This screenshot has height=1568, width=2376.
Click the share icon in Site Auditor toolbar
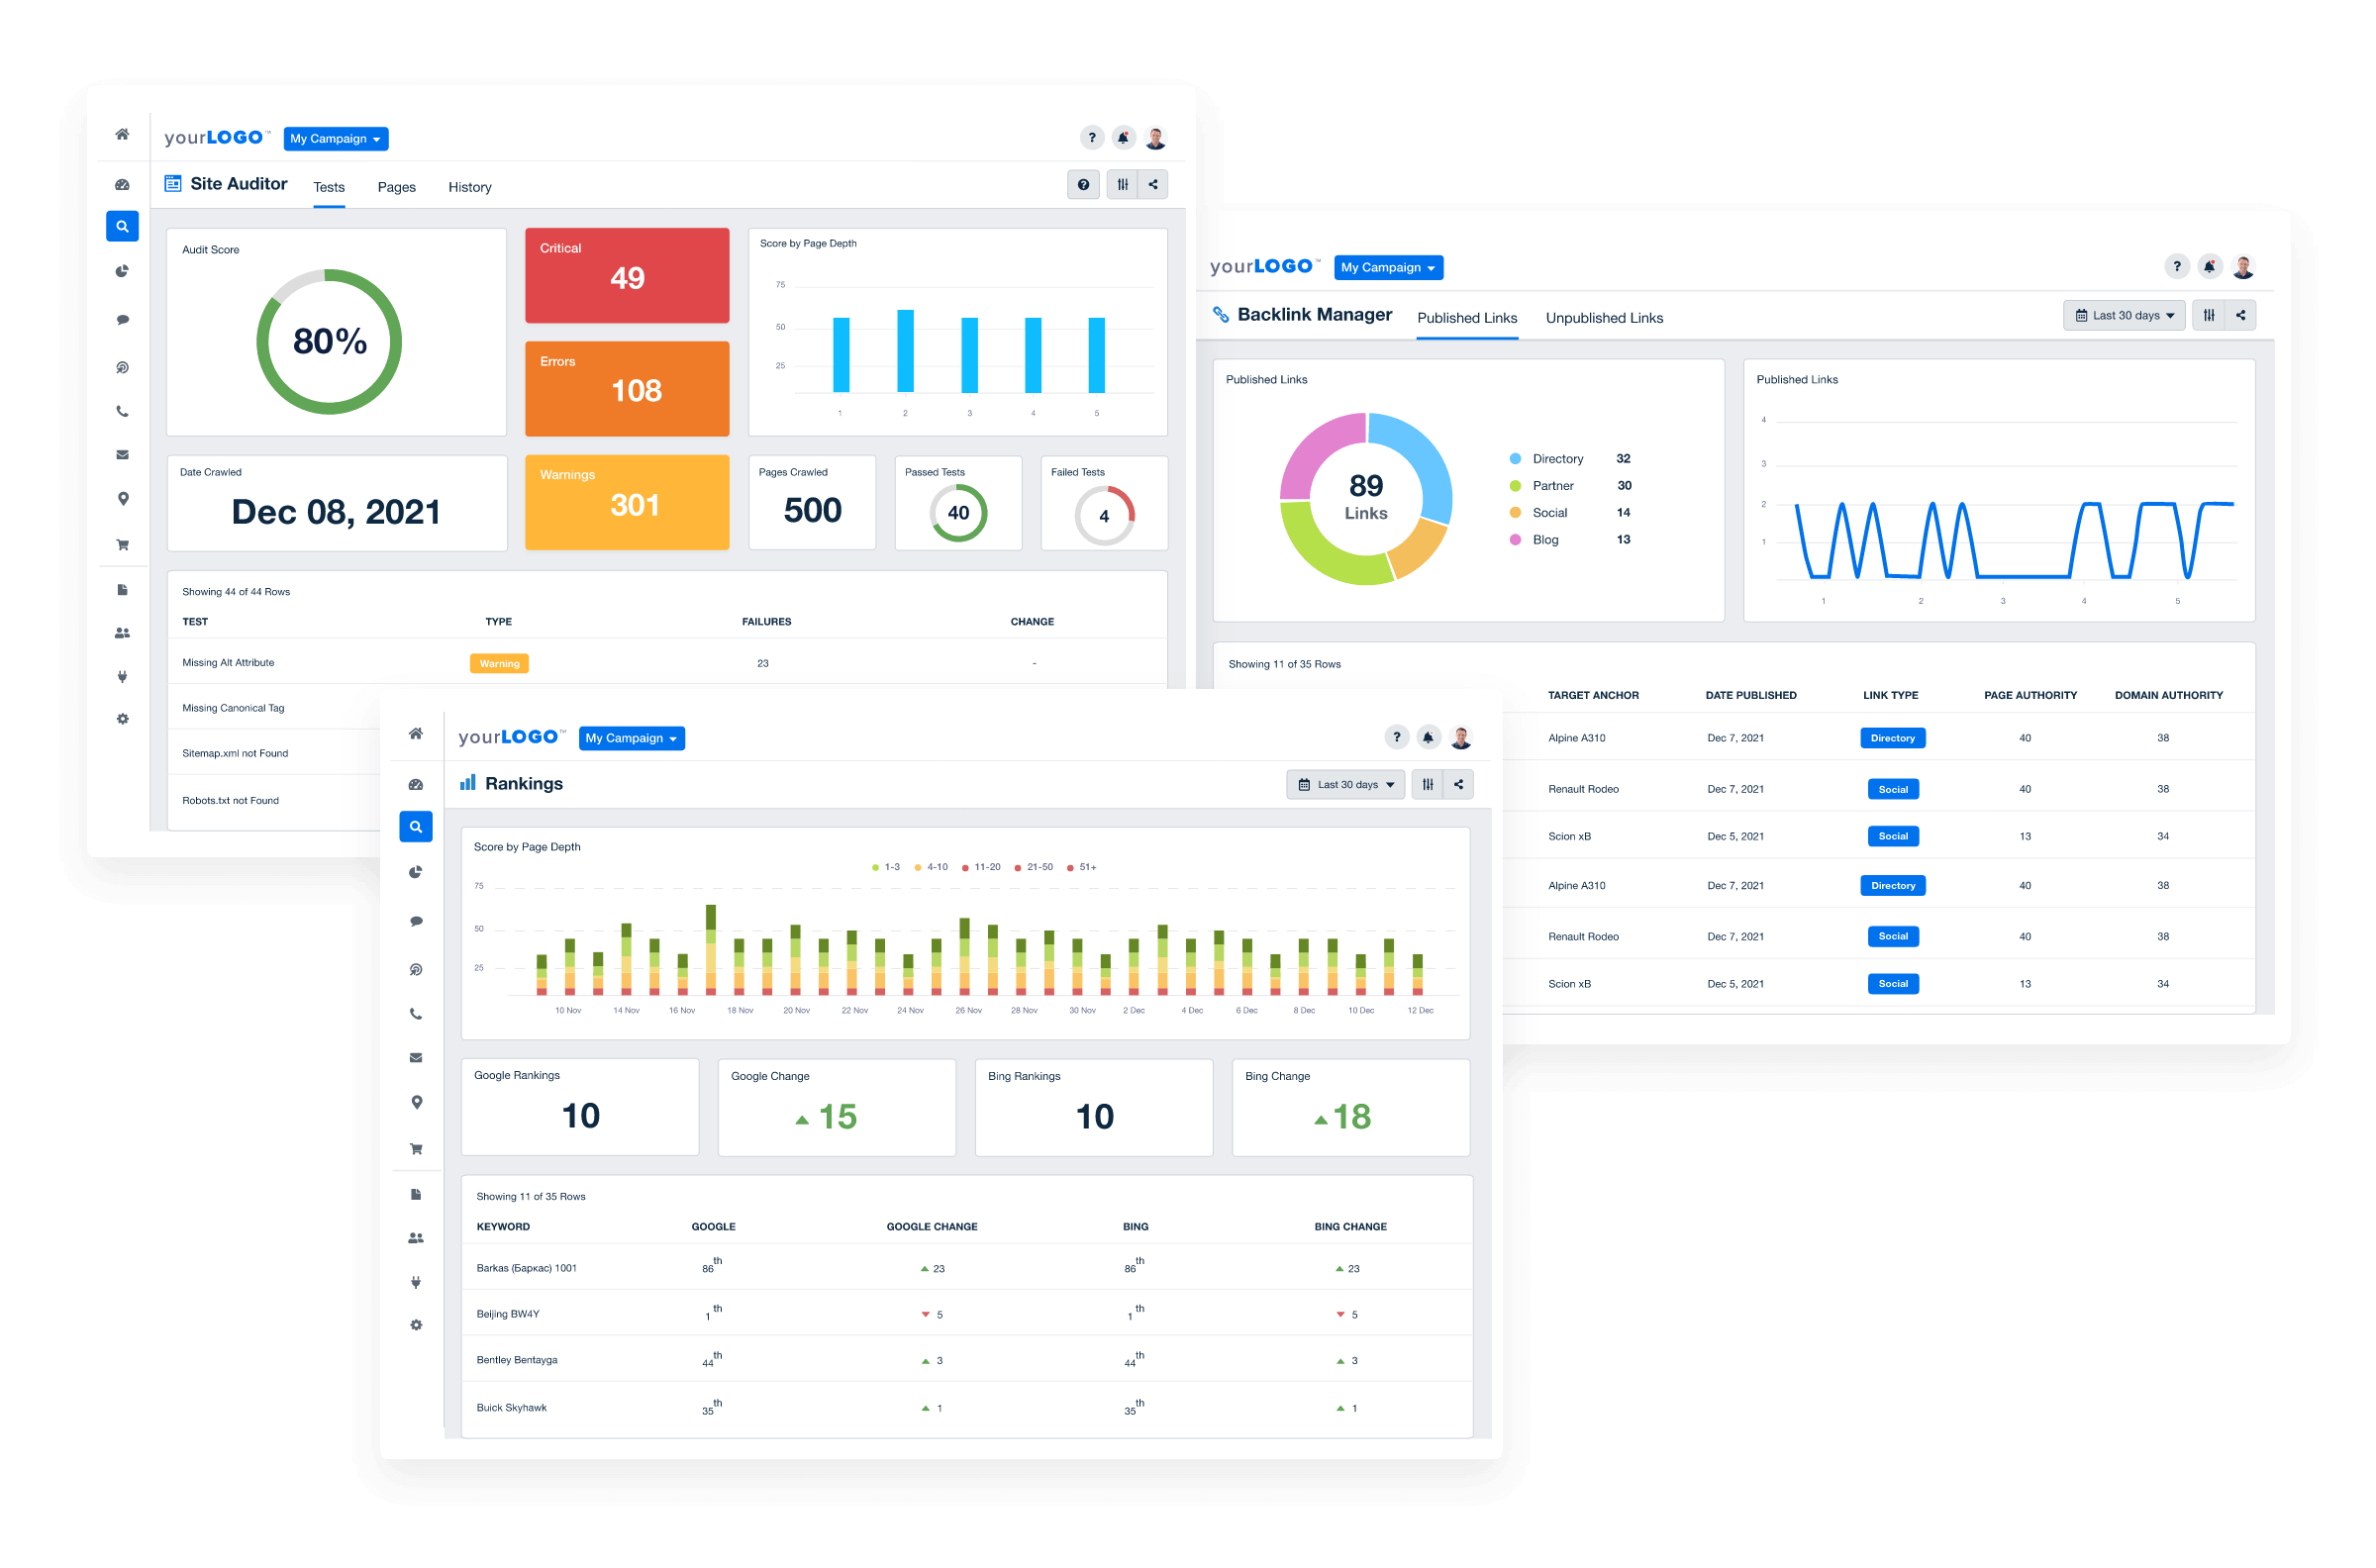[1151, 187]
